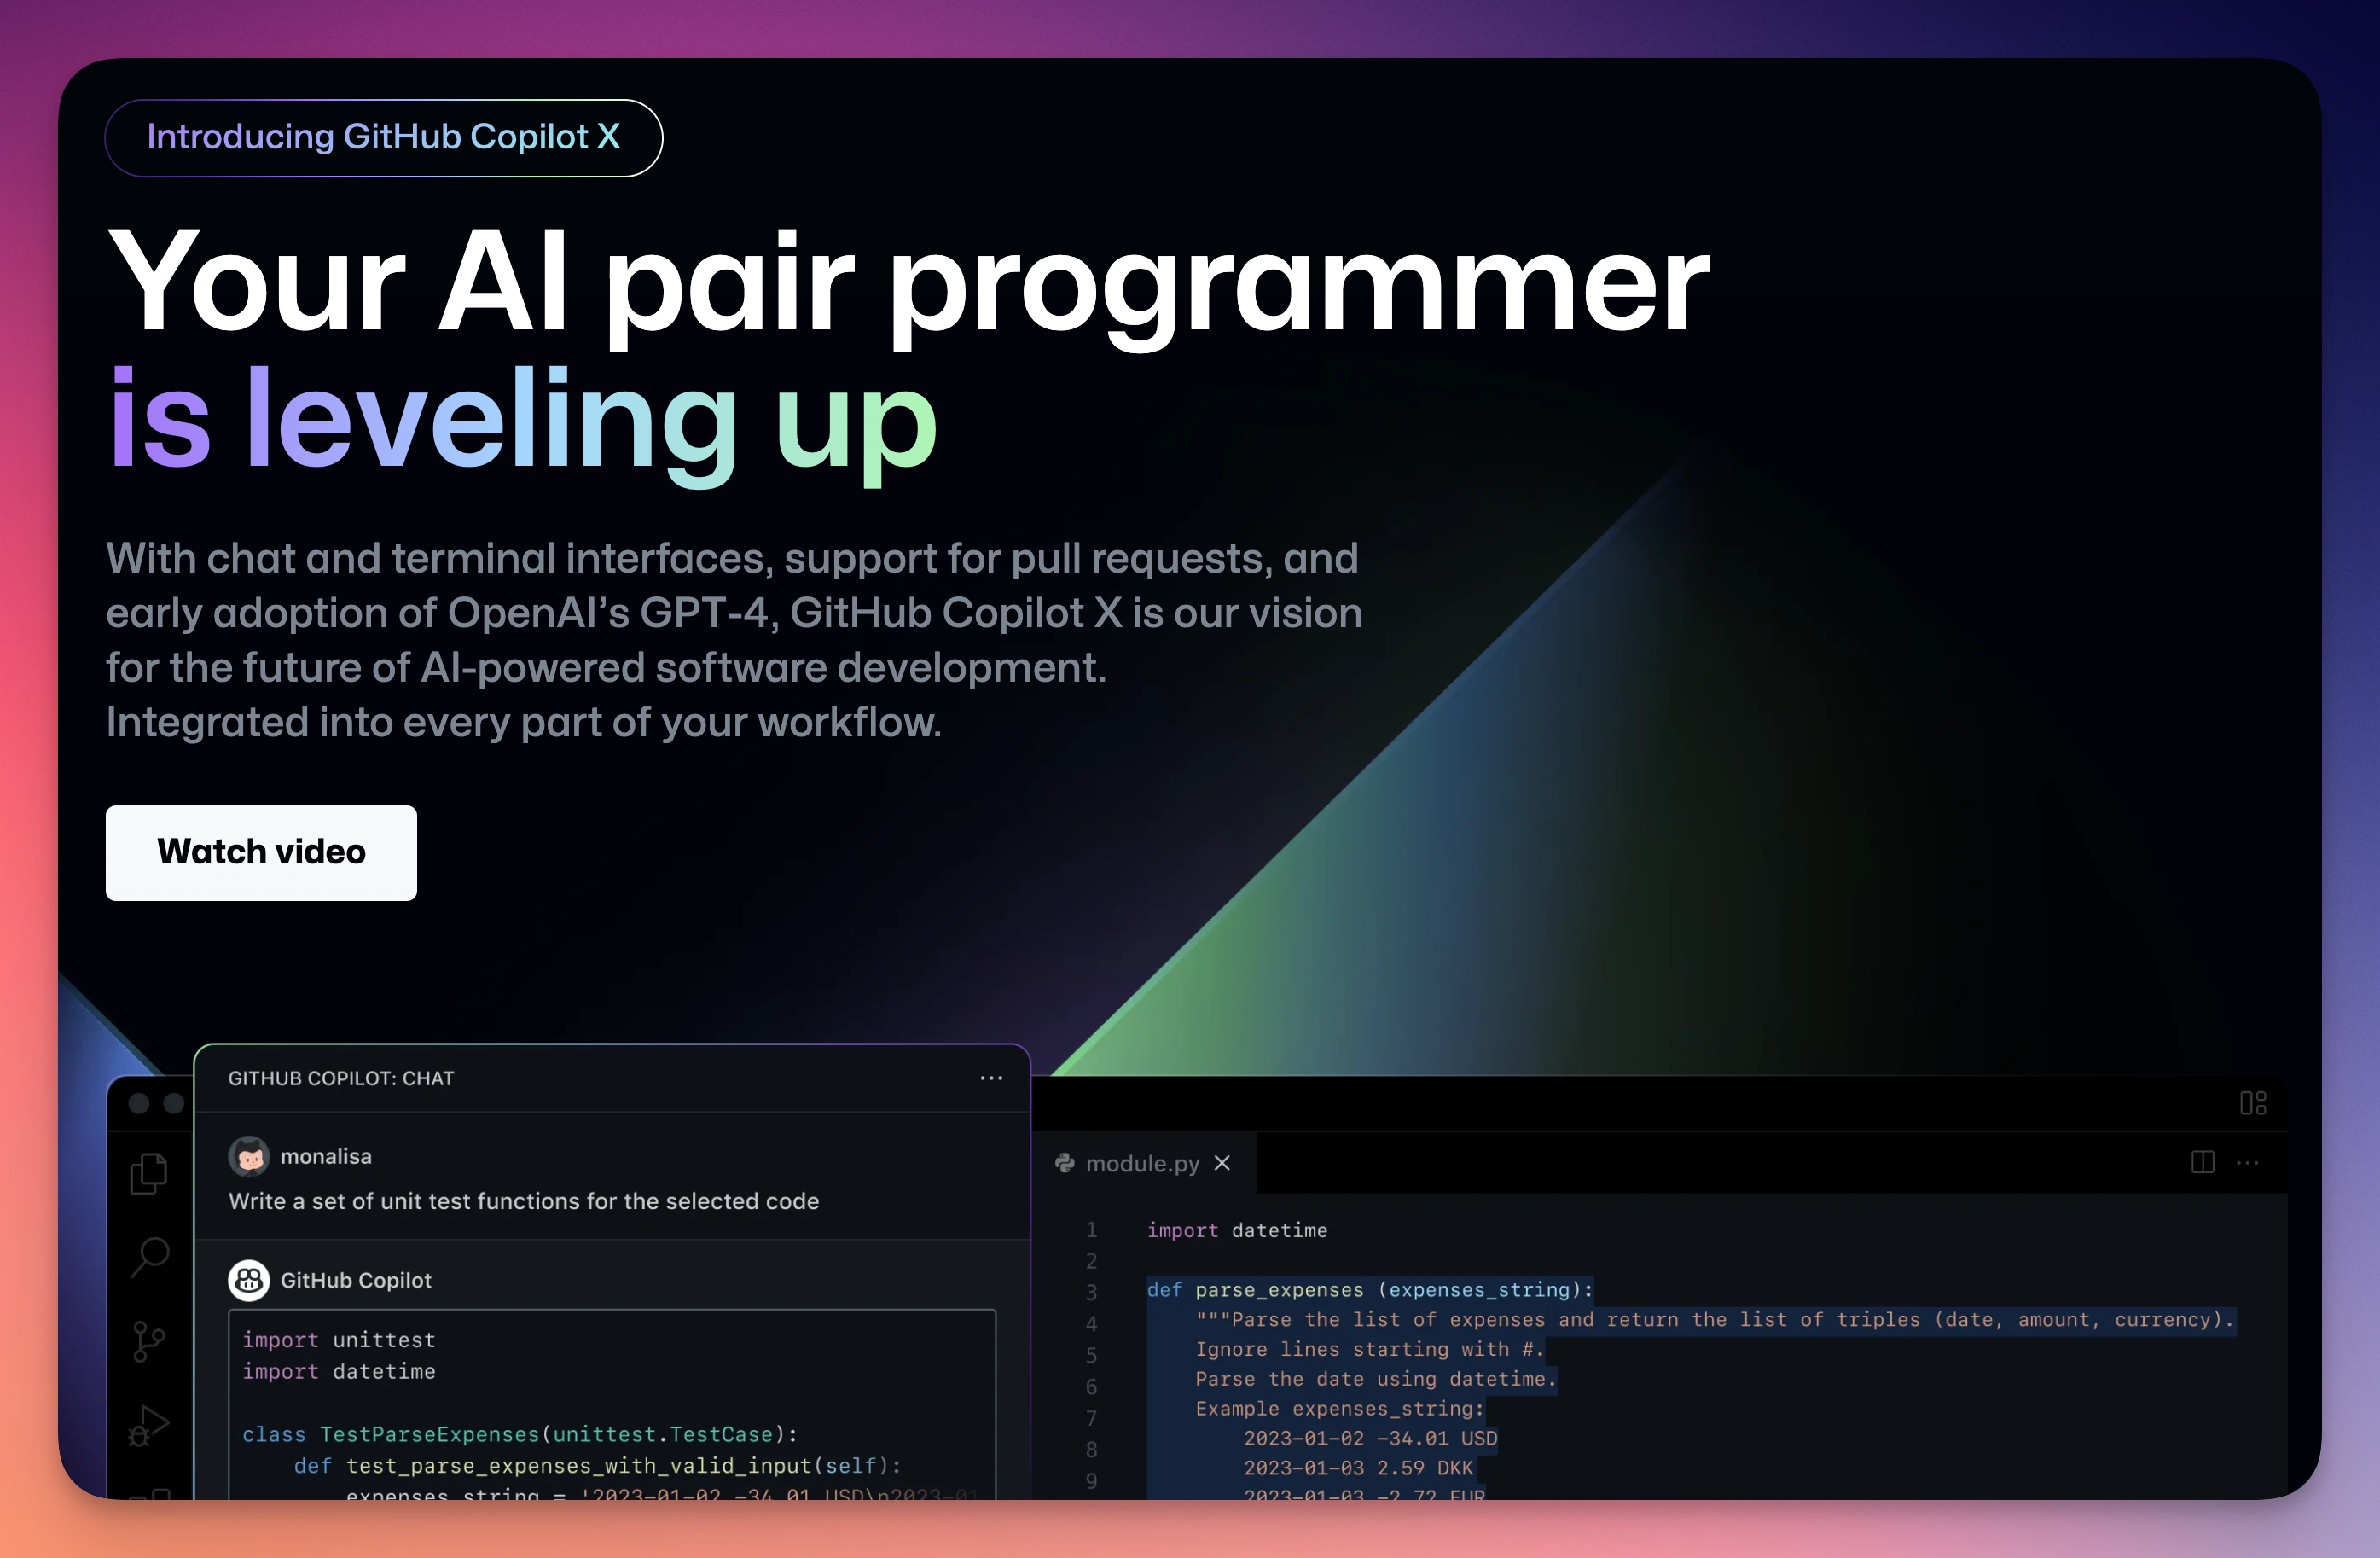Open the Run and Debug icon

(x=149, y=1426)
